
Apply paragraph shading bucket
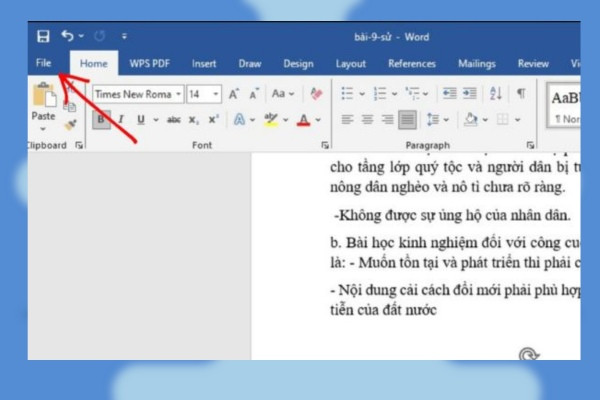tap(471, 120)
